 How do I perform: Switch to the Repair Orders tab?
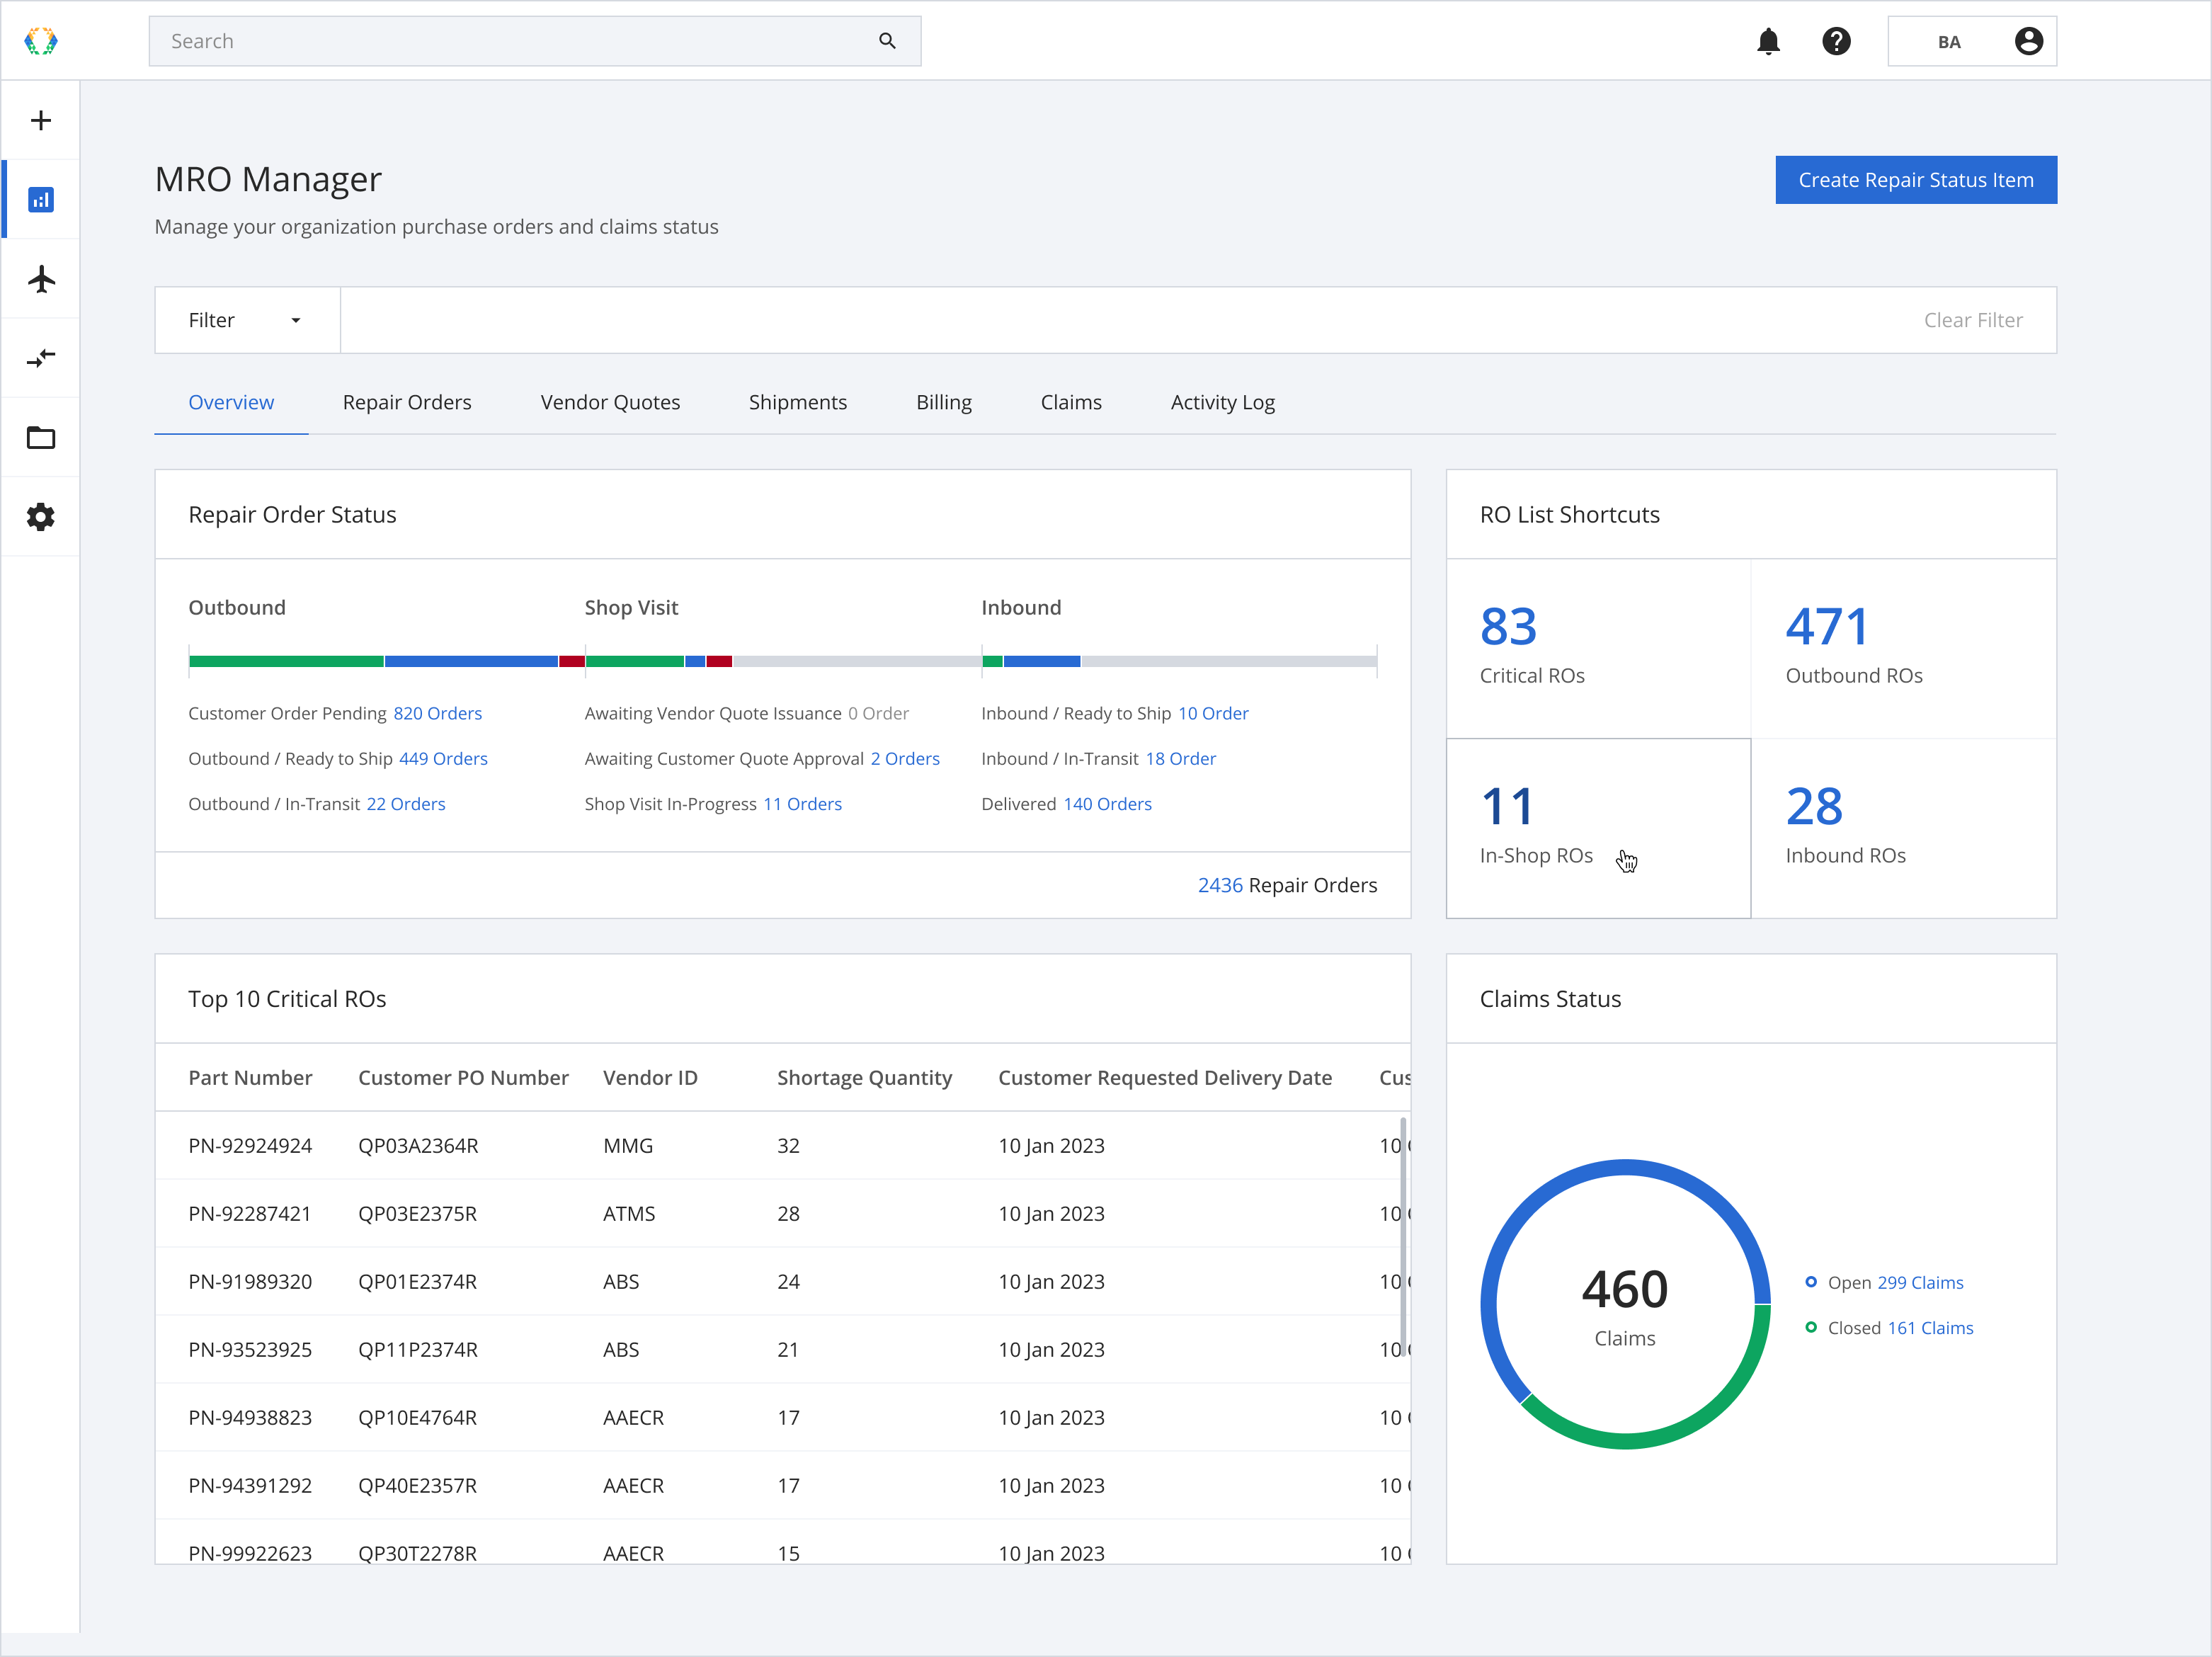[x=407, y=402]
